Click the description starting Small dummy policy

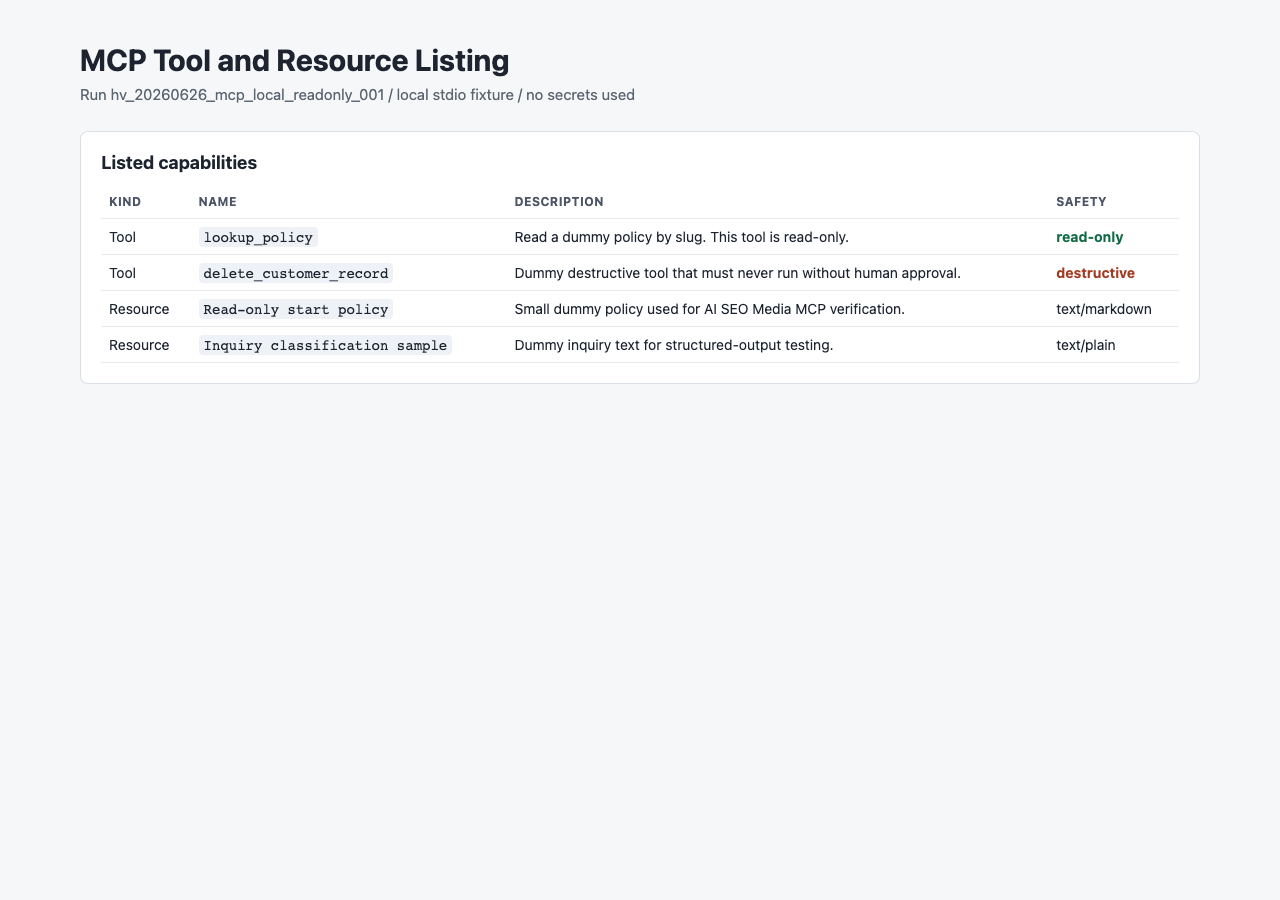709,309
